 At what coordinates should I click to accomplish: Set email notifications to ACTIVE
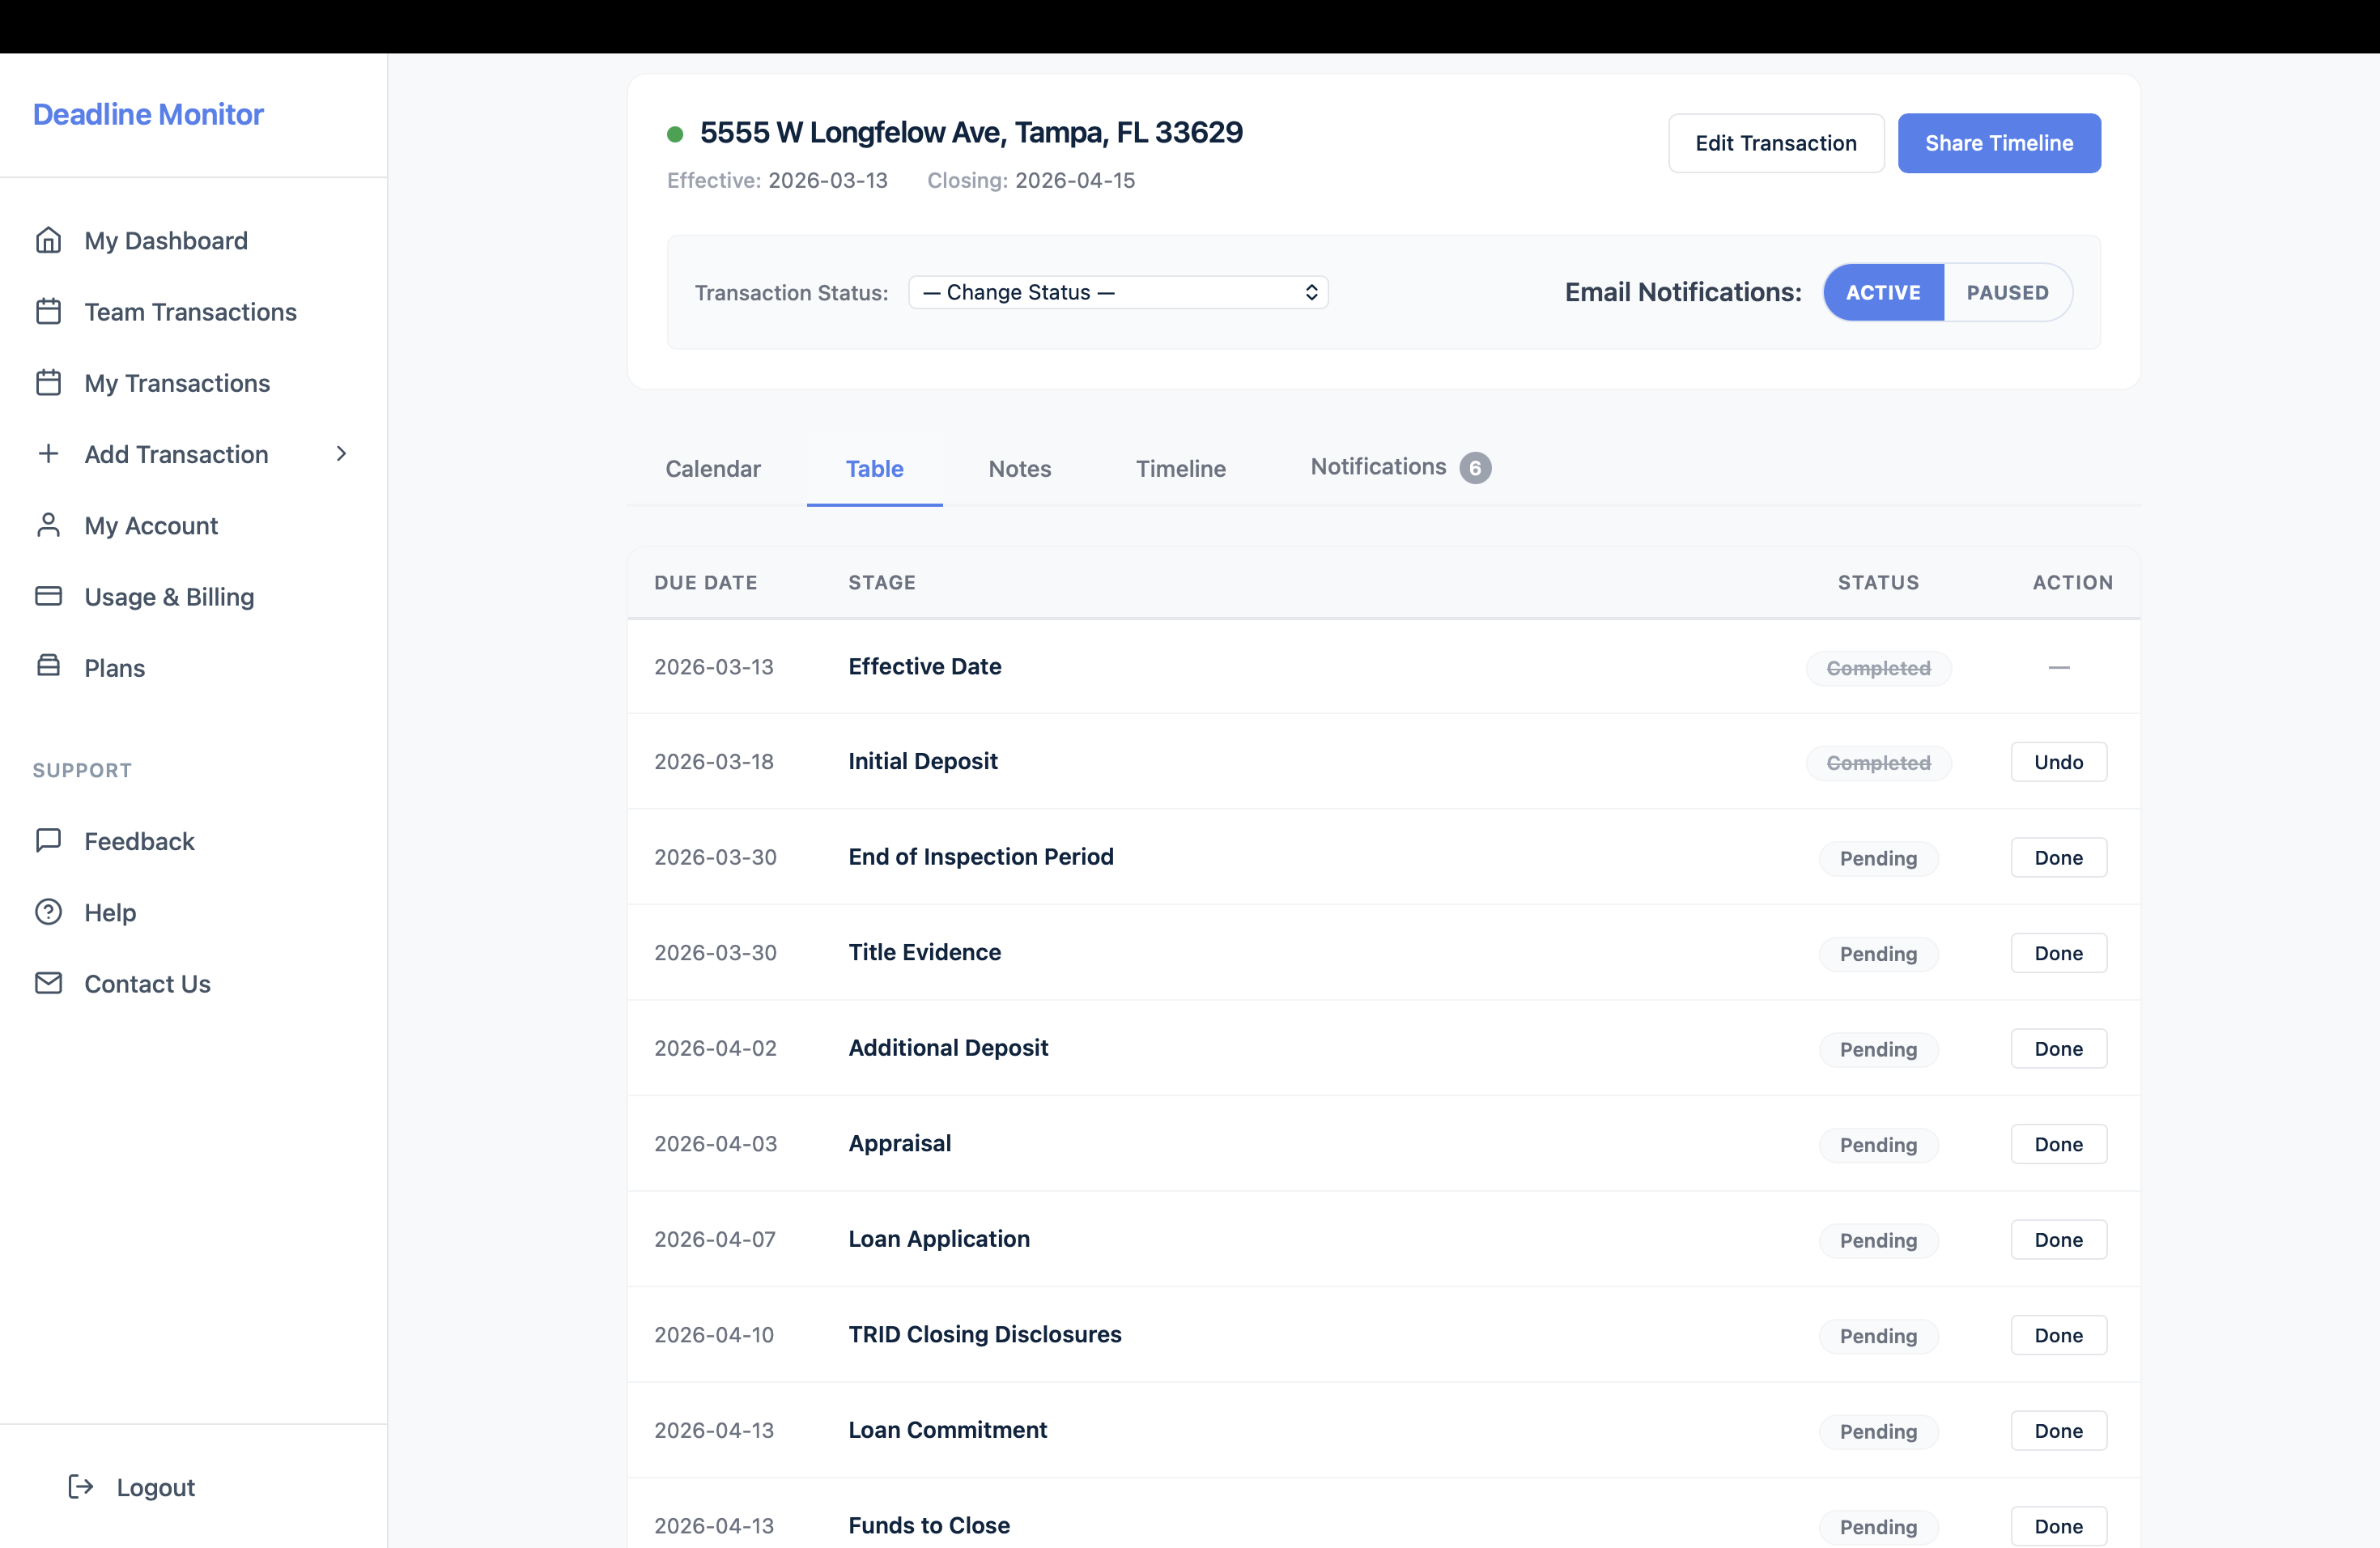click(x=1883, y=293)
